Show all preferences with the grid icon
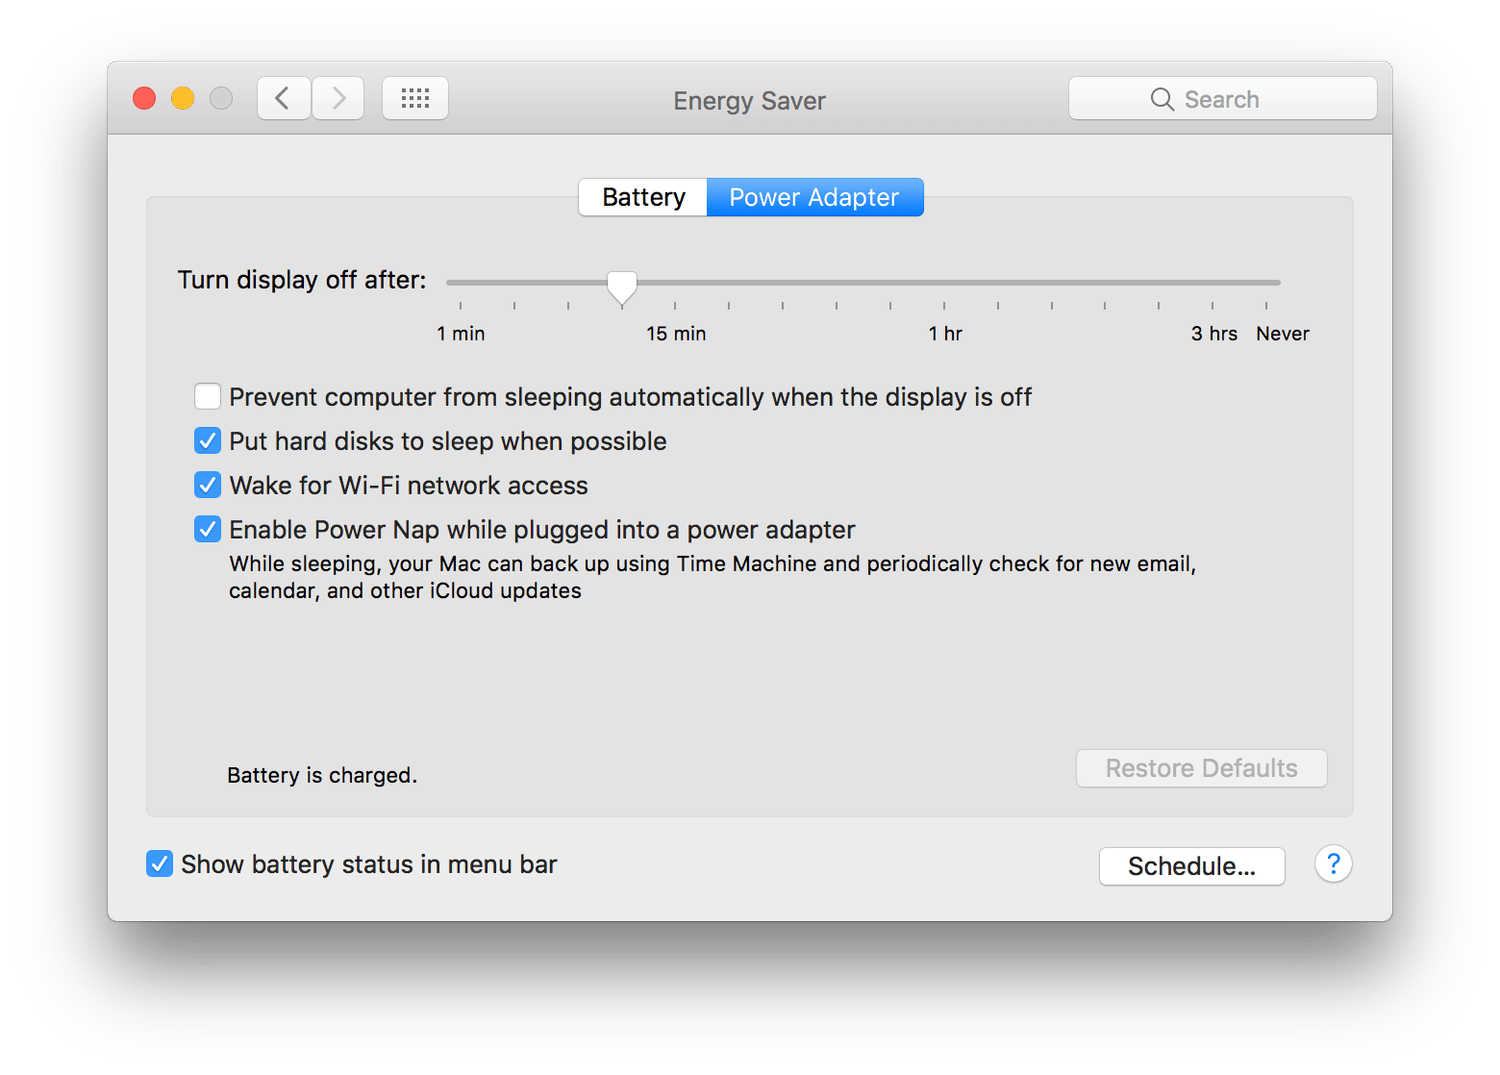 (415, 98)
